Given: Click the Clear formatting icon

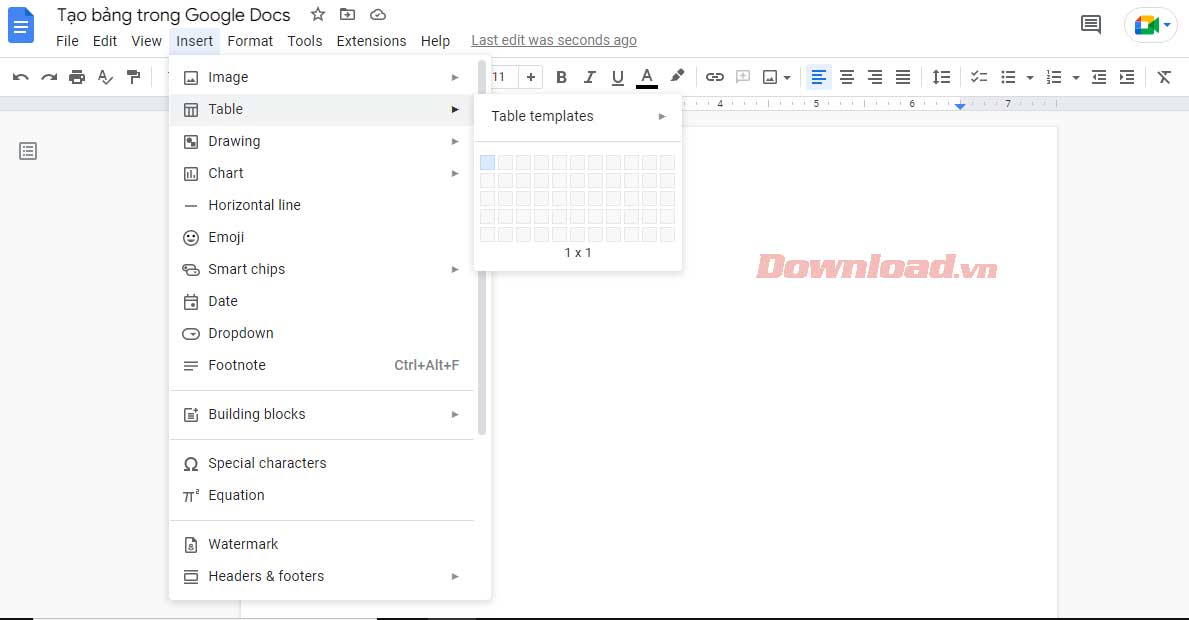Looking at the screenshot, I should click(x=1163, y=76).
